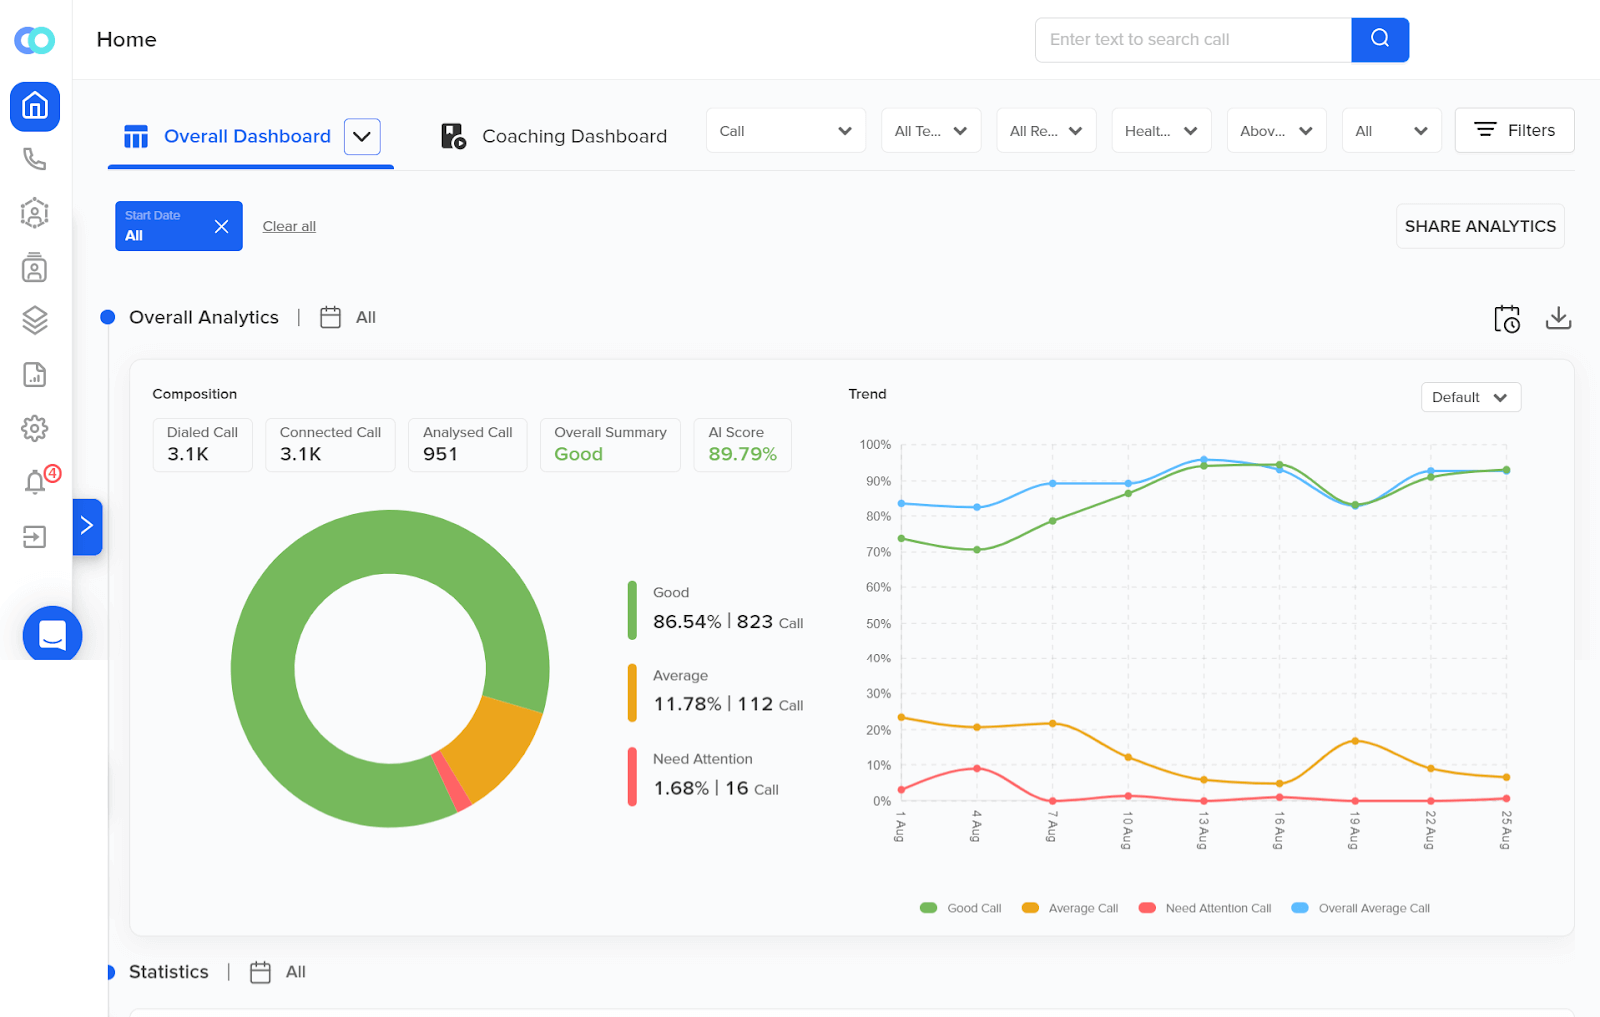The height and width of the screenshot is (1017, 1600).
Task: Expand the Call filter dropdown
Action: (785, 130)
